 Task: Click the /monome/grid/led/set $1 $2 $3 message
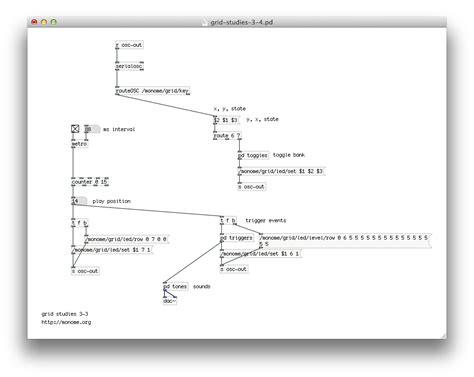[x=281, y=171]
